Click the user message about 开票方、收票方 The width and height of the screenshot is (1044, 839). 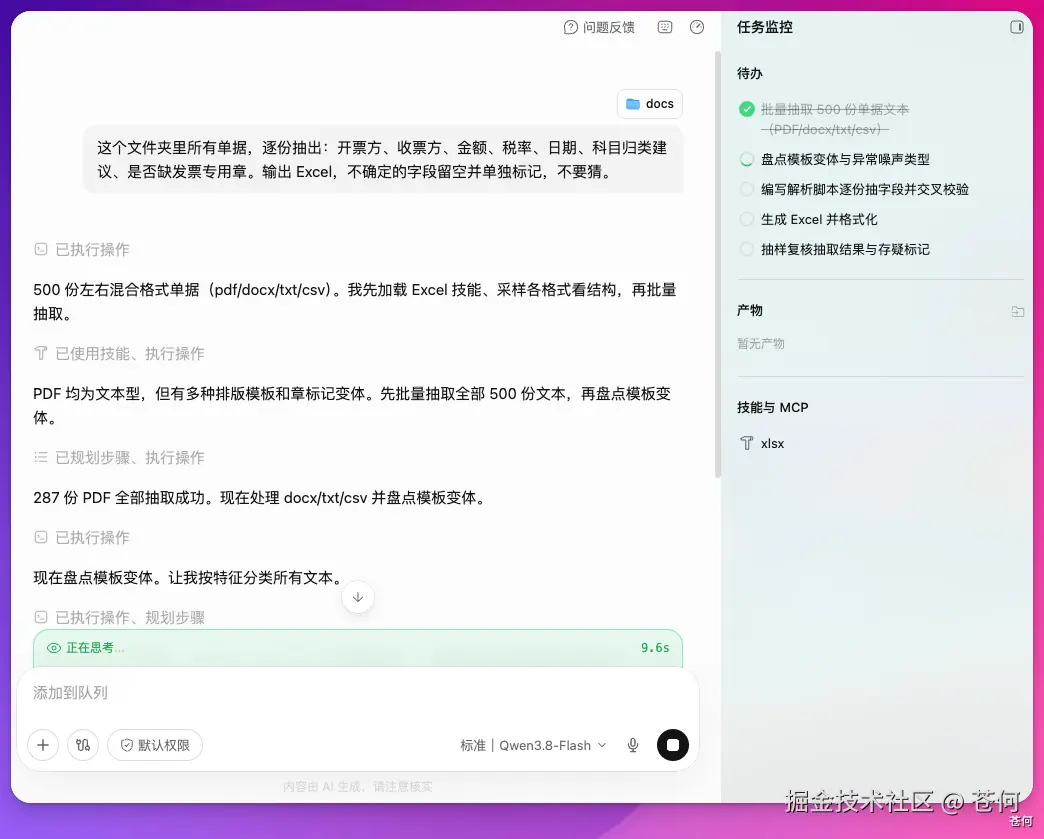point(383,160)
